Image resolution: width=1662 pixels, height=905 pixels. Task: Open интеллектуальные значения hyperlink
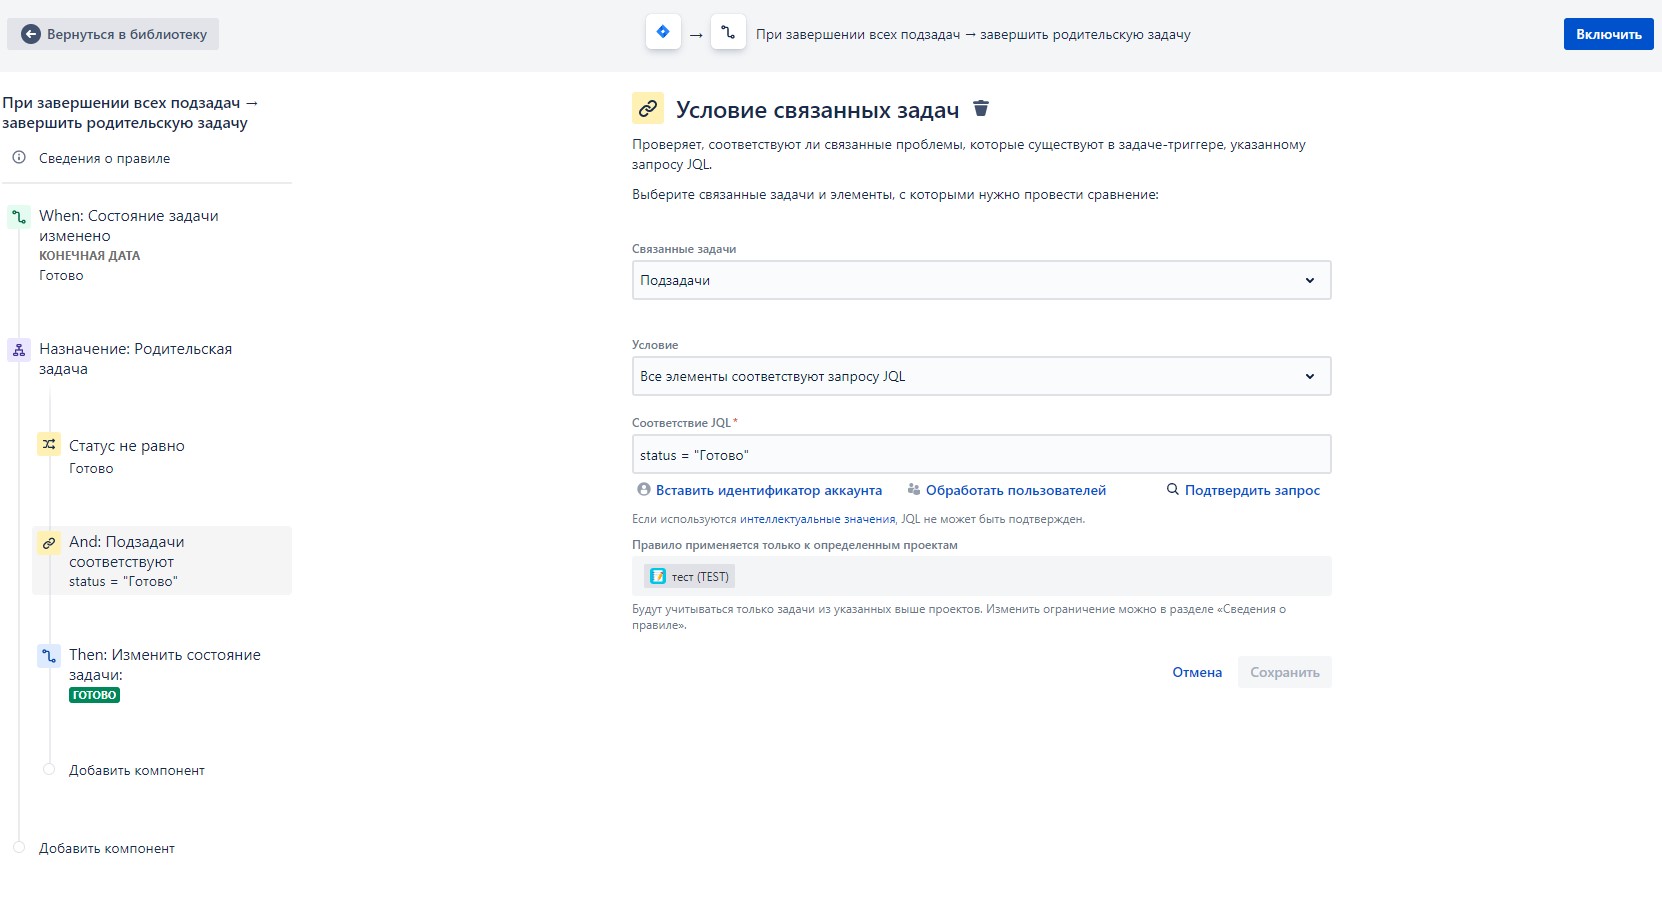[817, 519]
